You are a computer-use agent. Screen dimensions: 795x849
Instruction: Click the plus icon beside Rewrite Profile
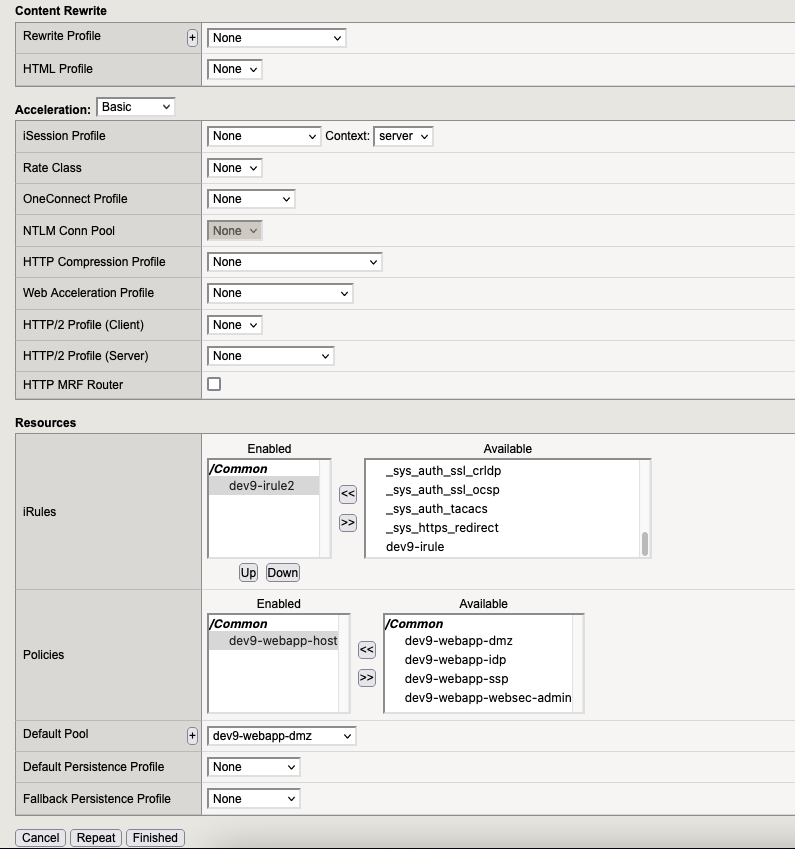click(x=192, y=37)
